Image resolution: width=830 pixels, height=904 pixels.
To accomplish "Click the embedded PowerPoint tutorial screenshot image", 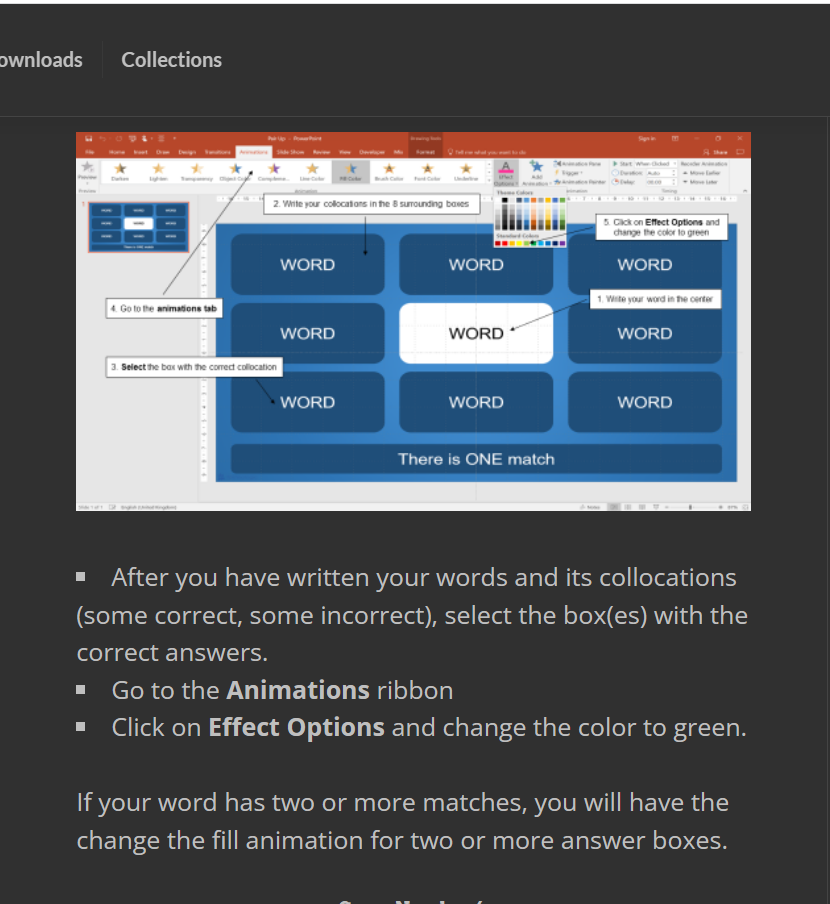I will [413, 321].
